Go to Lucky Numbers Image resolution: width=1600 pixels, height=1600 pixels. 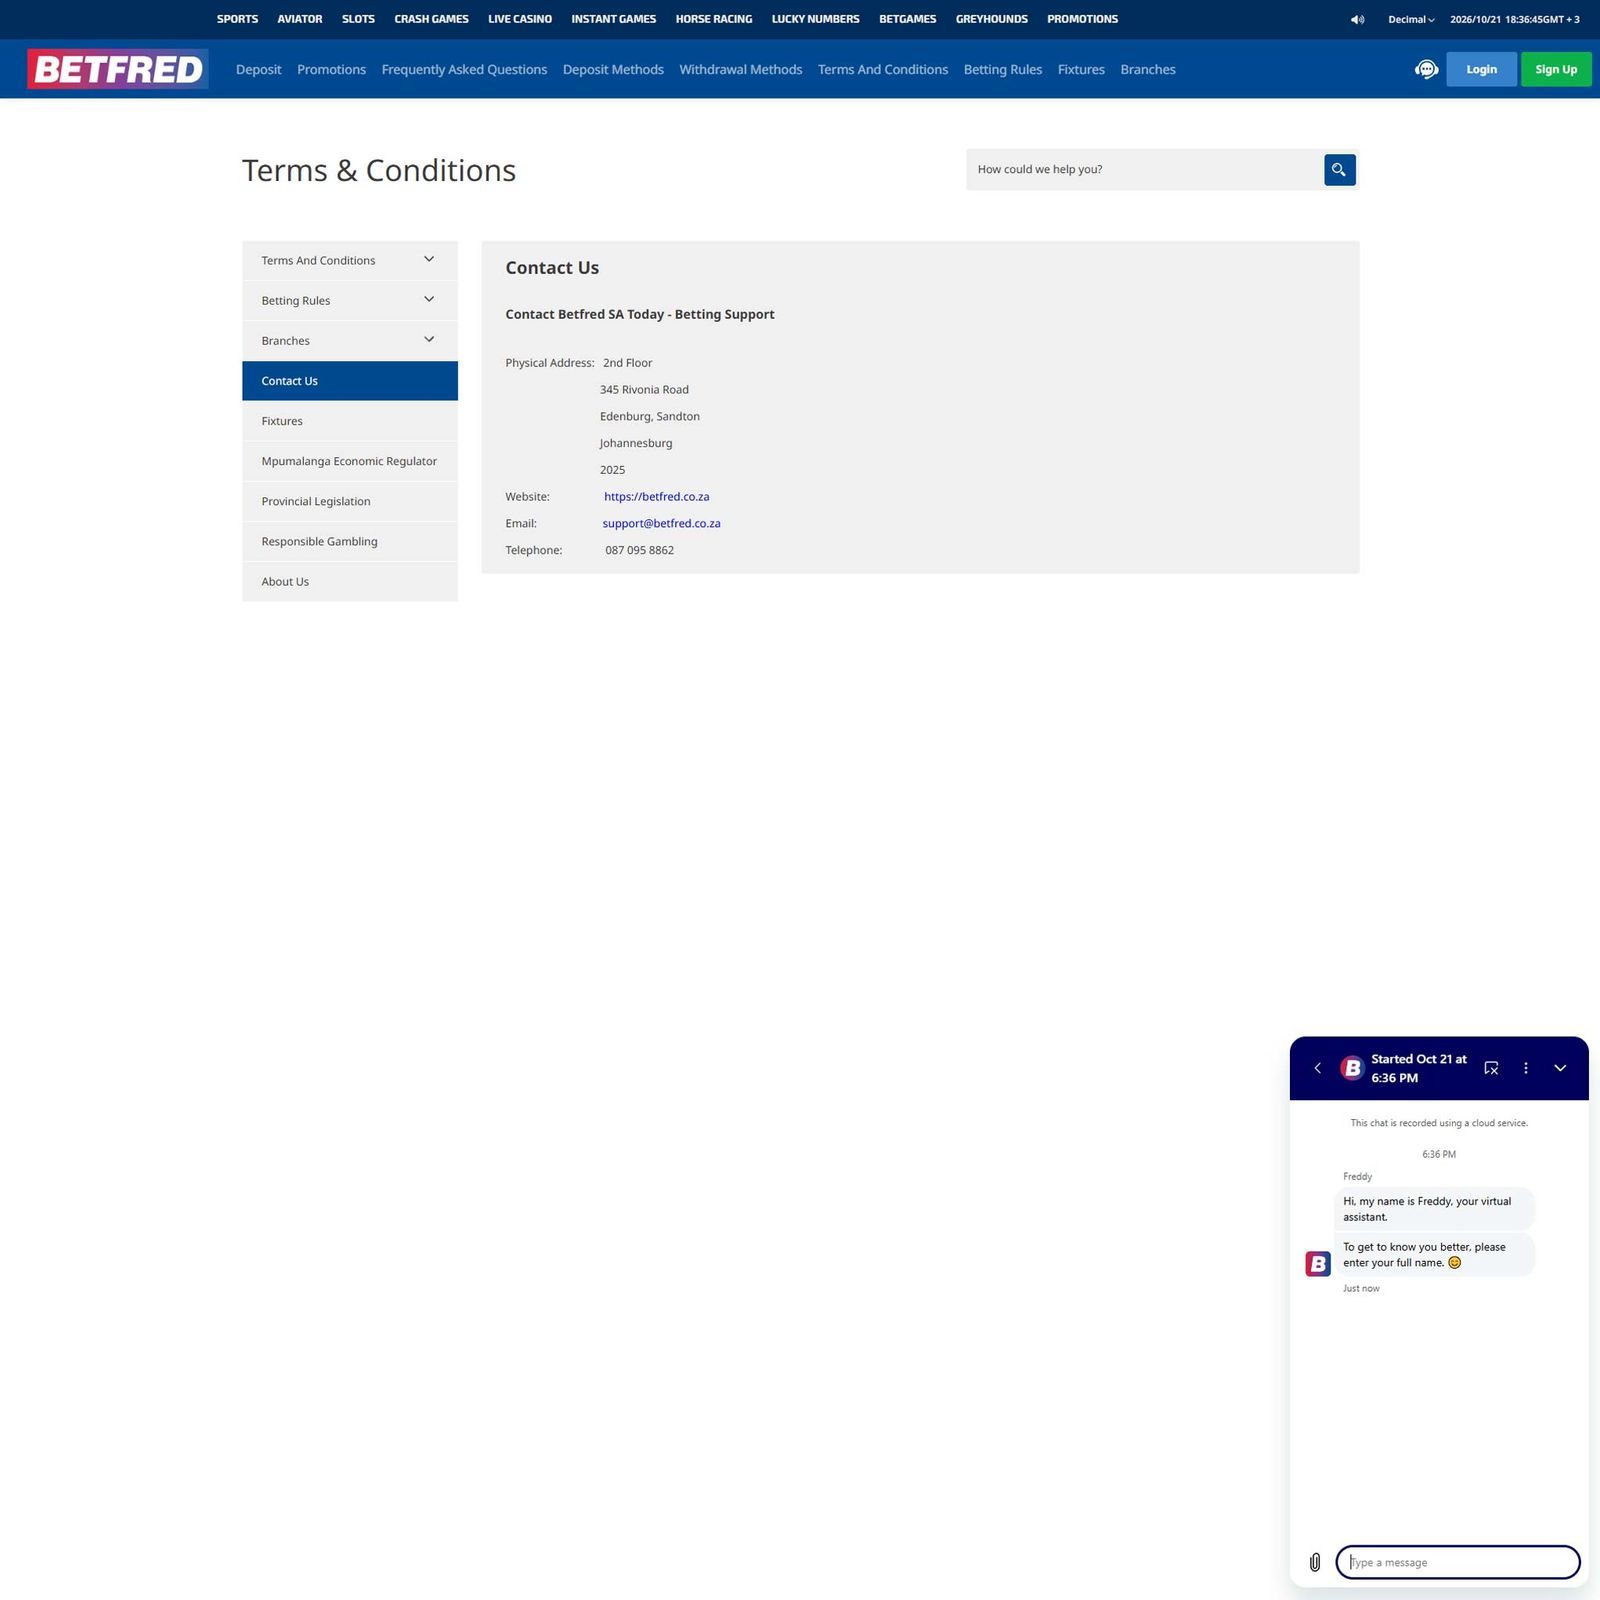point(816,19)
